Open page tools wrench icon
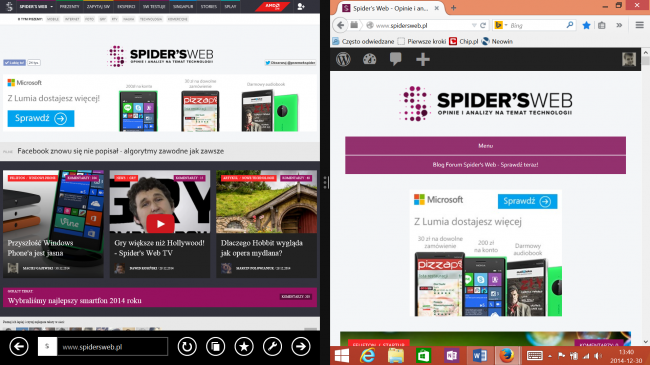 [x=272, y=346]
